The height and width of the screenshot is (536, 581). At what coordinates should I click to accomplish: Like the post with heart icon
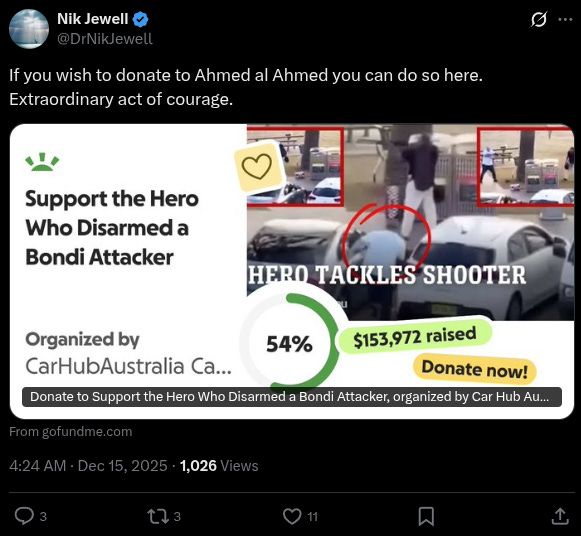(x=292, y=516)
